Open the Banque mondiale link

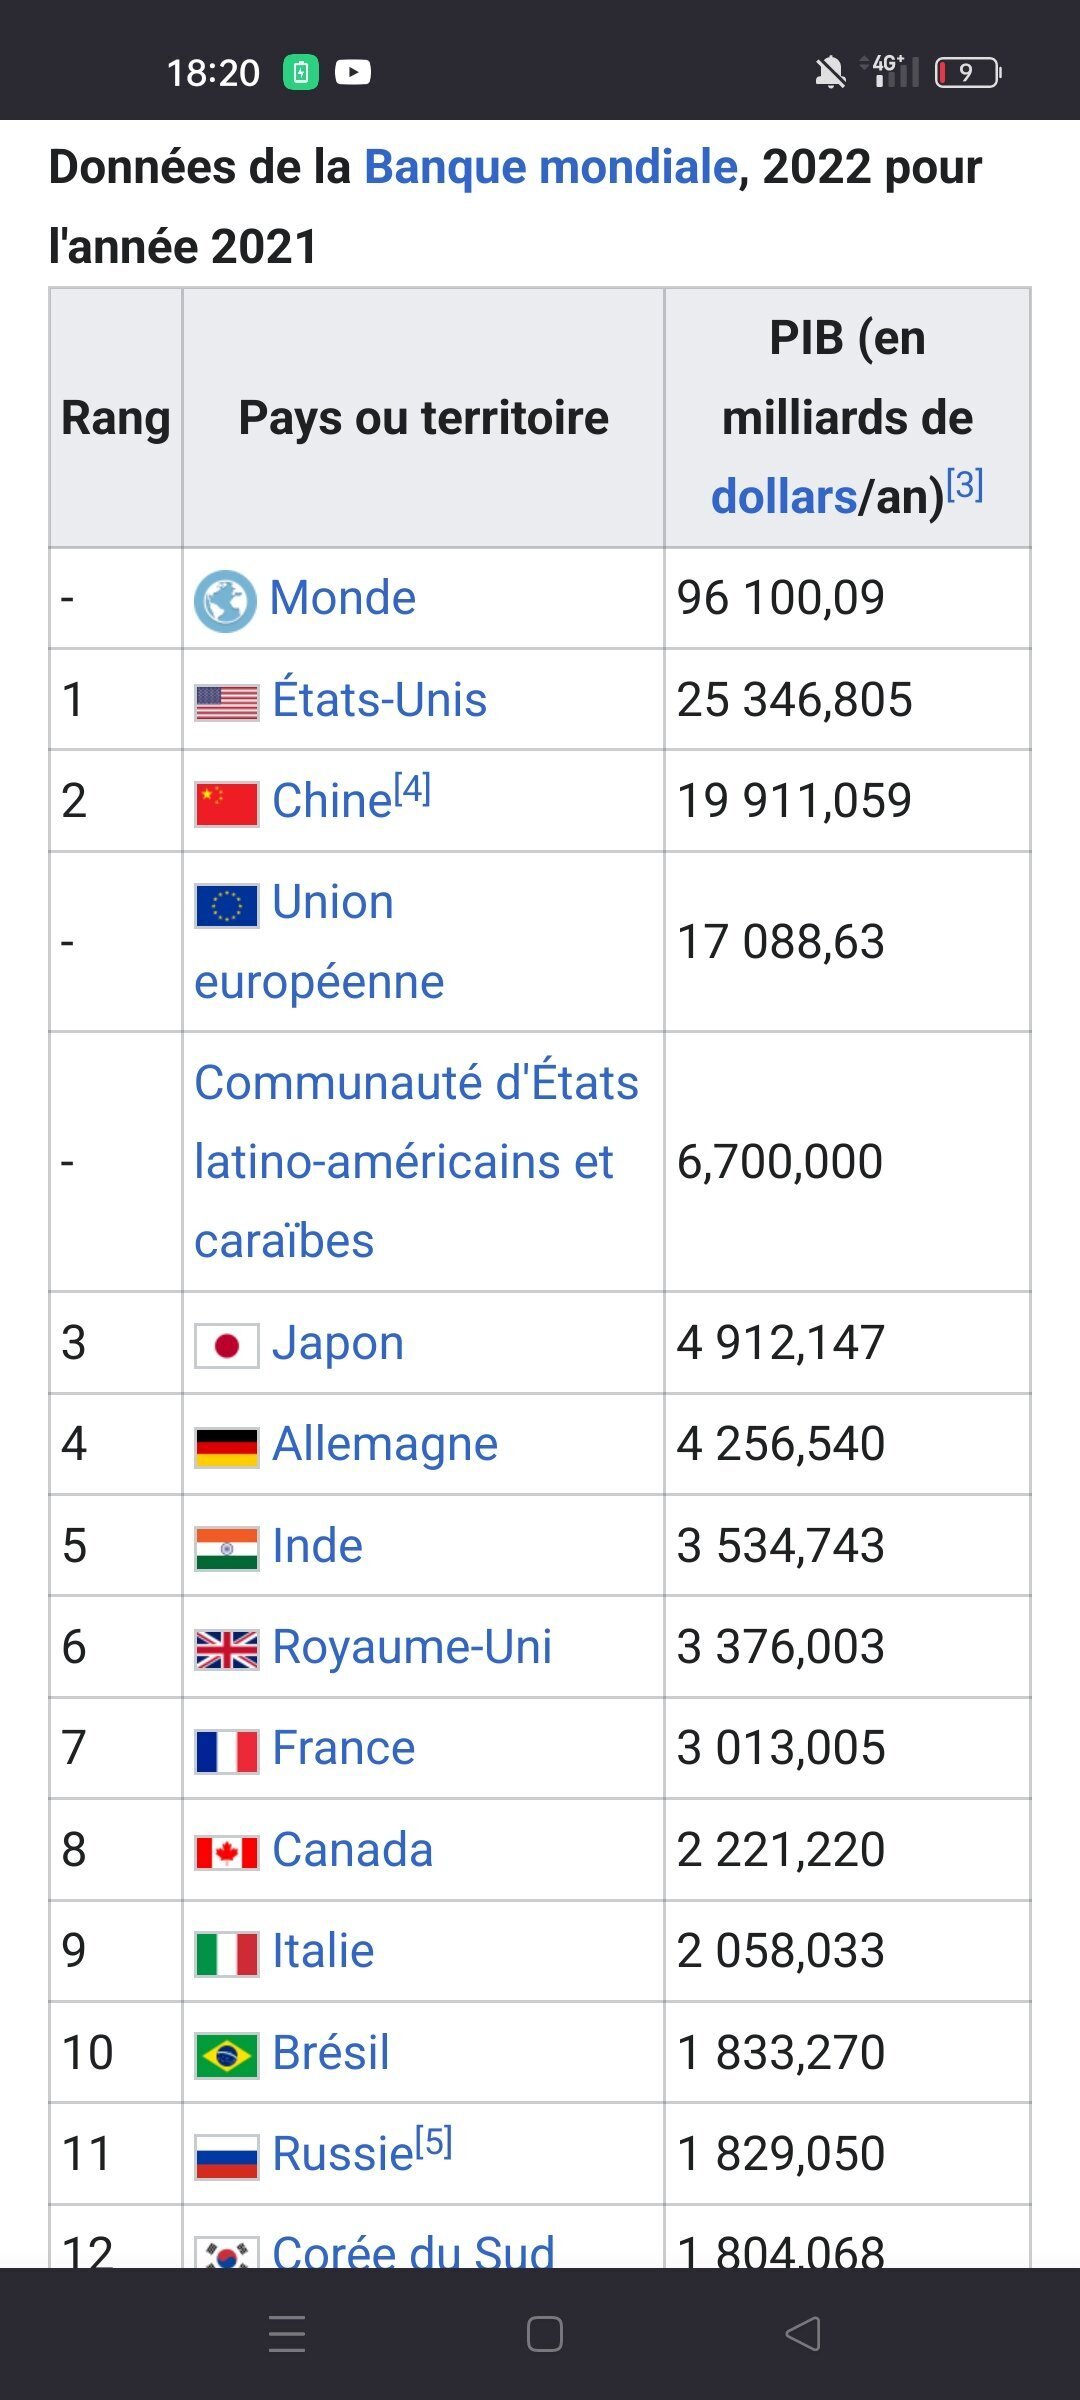[550, 167]
